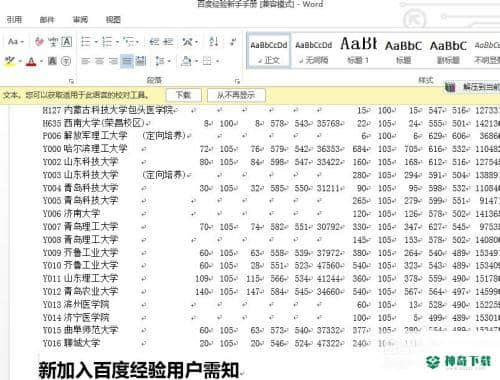Image resolution: width=500 pixels, height=380 pixels.
Task: Open the Change Case Aa dropdown
Action: (x=16, y=42)
